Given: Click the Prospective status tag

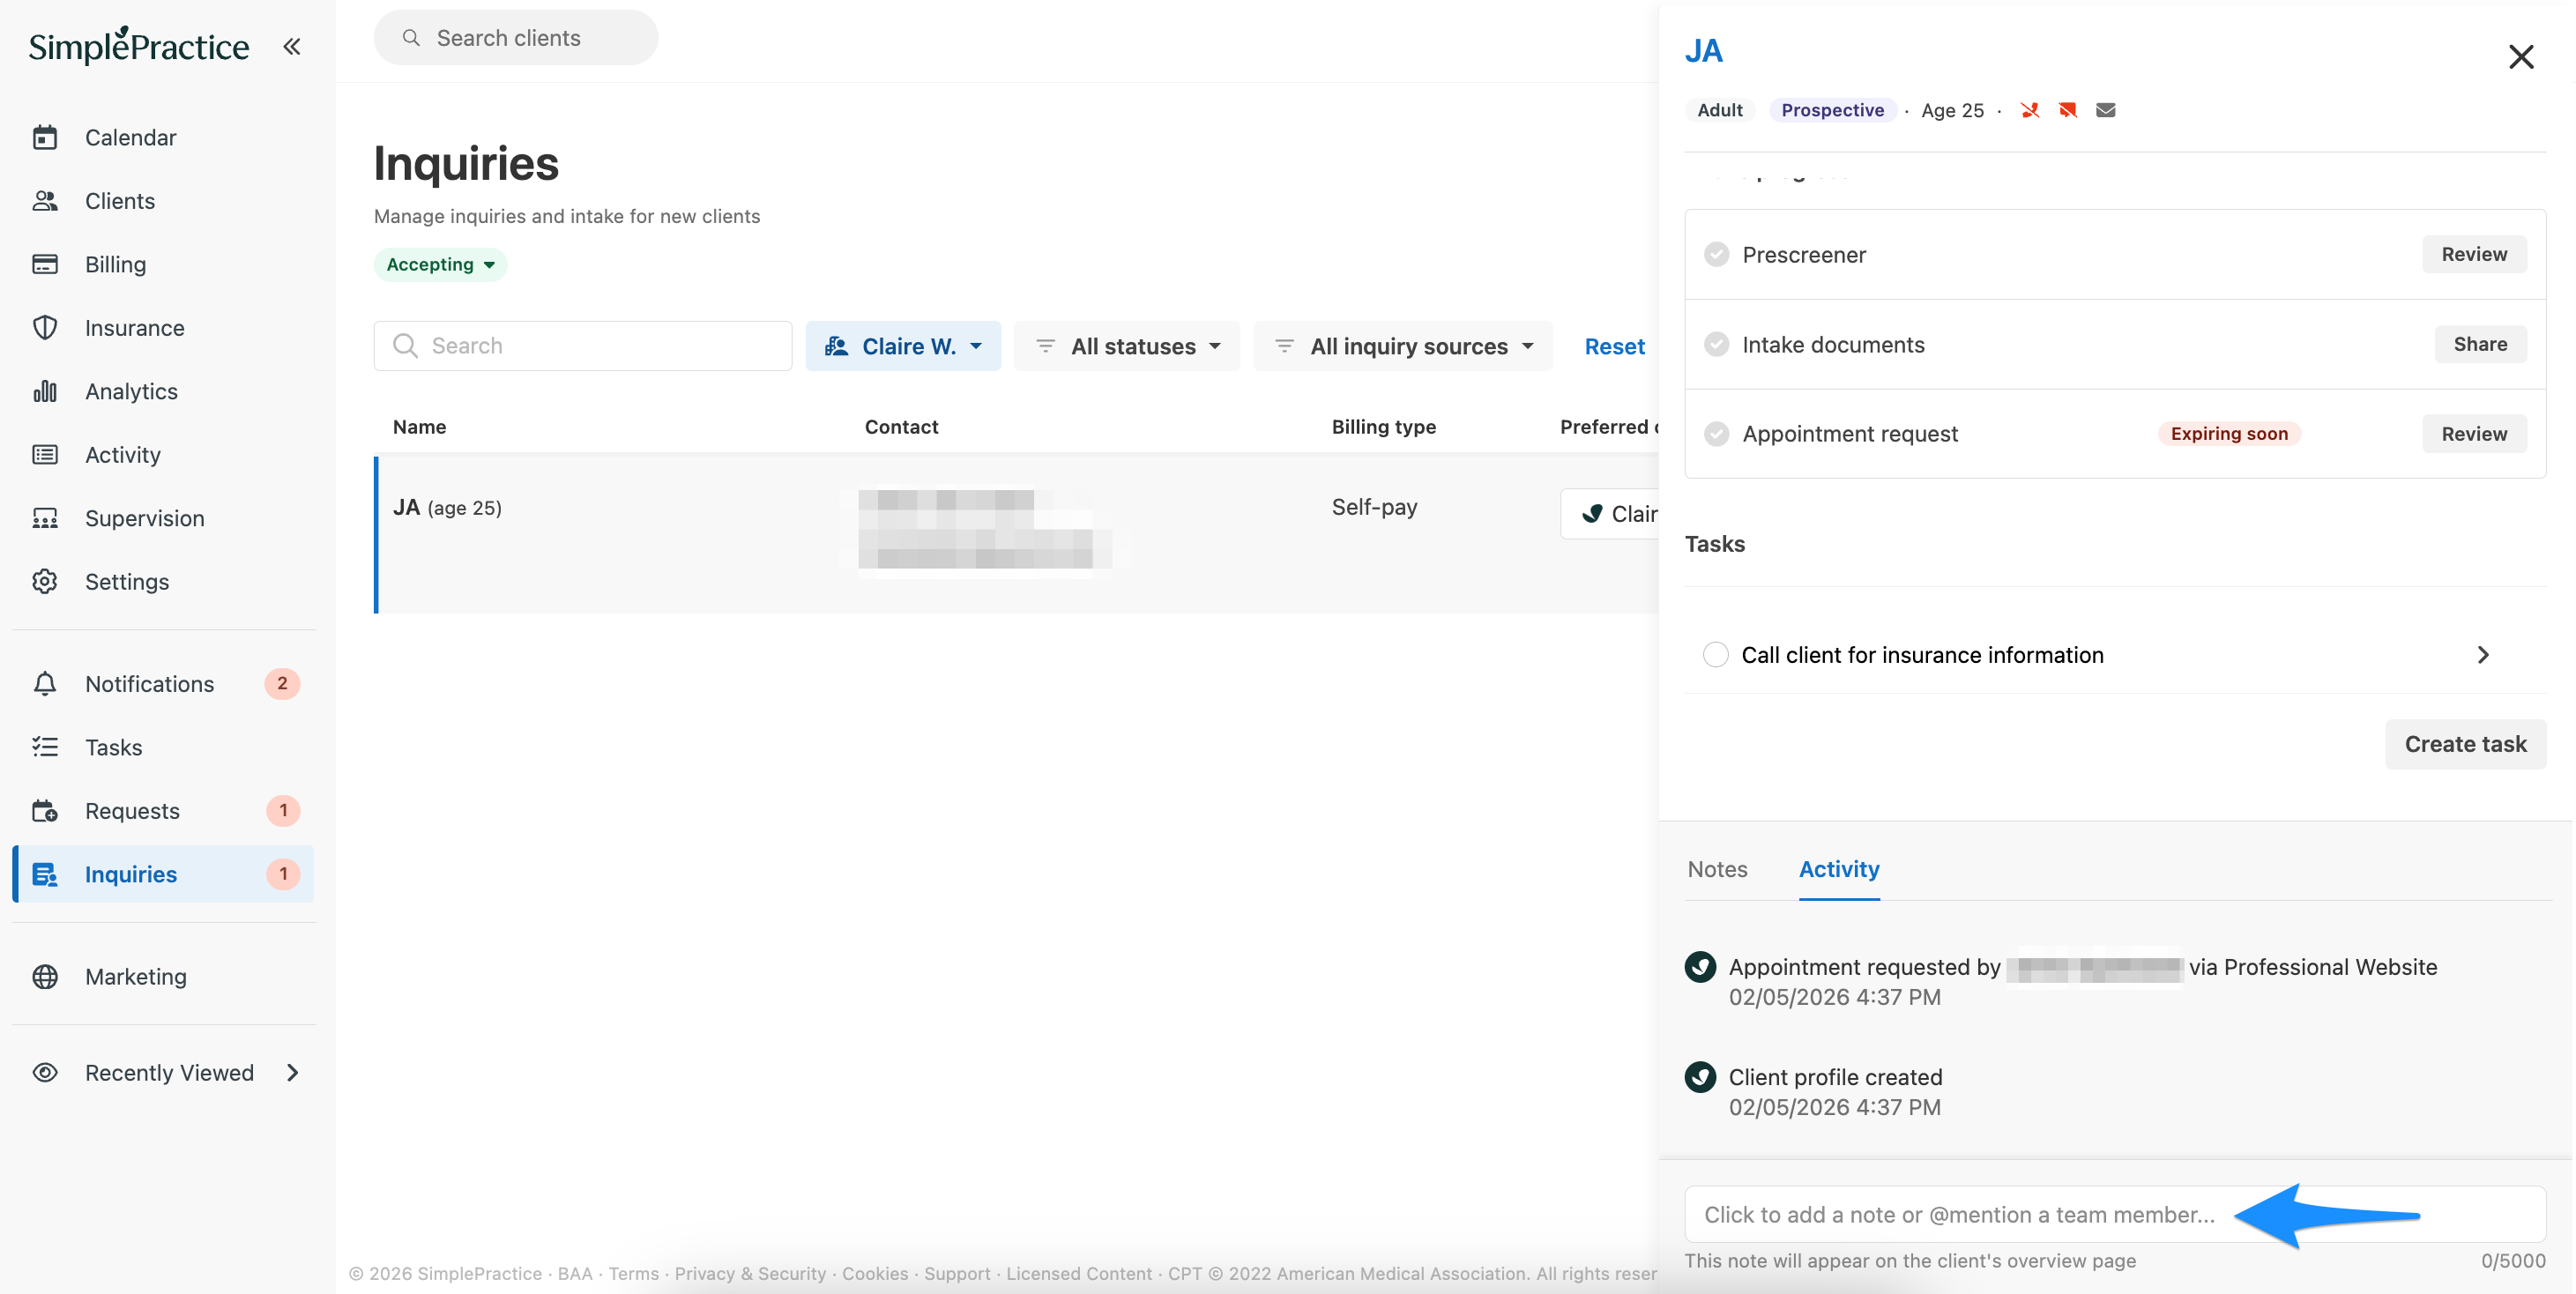Looking at the screenshot, I should coord(1832,110).
